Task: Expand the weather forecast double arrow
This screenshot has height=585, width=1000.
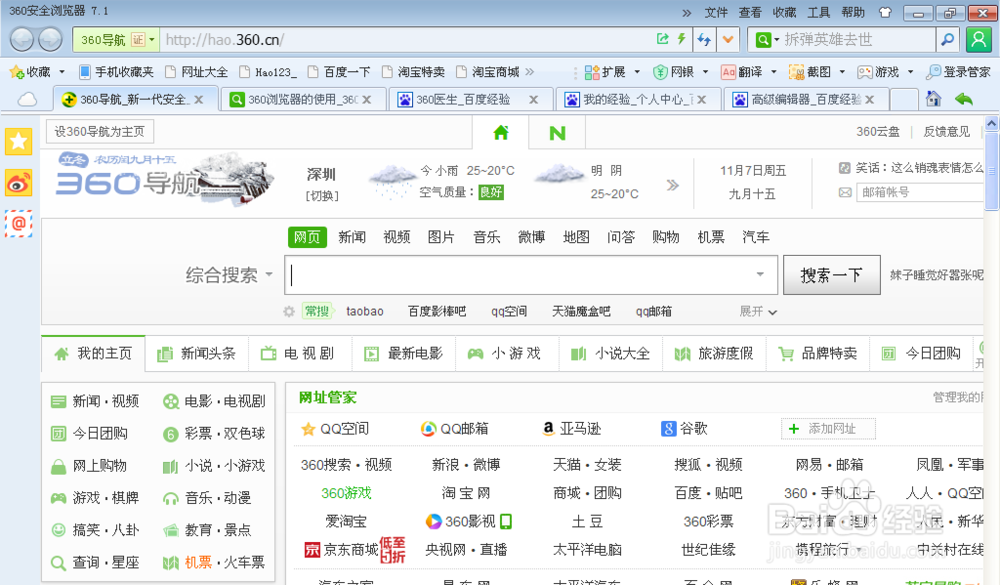Action: (672, 185)
